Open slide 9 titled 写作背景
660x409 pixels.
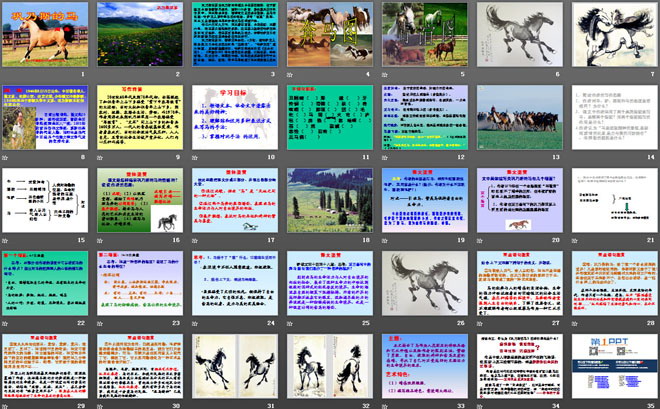click(139, 117)
